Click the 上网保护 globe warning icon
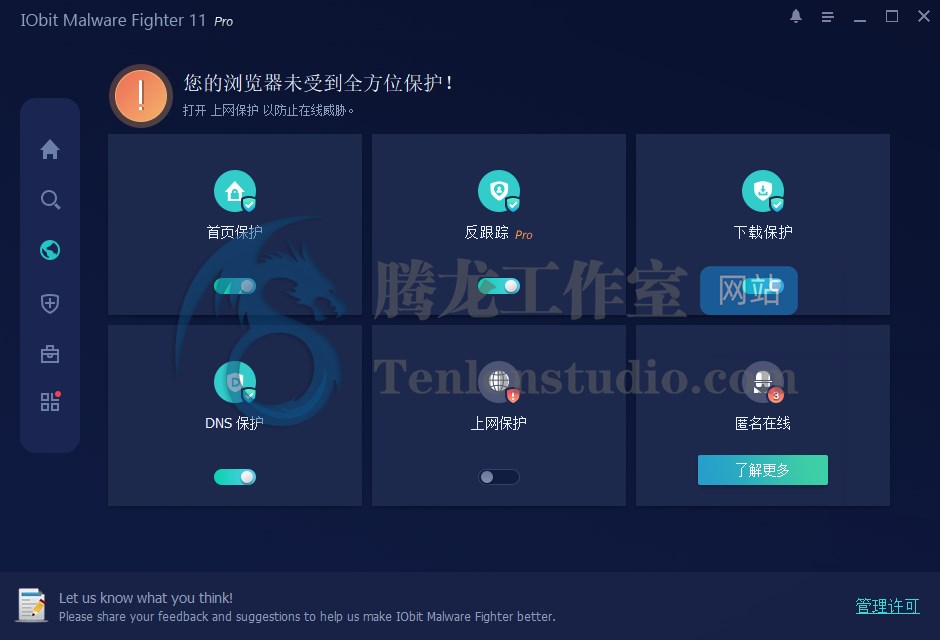 (x=499, y=382)
